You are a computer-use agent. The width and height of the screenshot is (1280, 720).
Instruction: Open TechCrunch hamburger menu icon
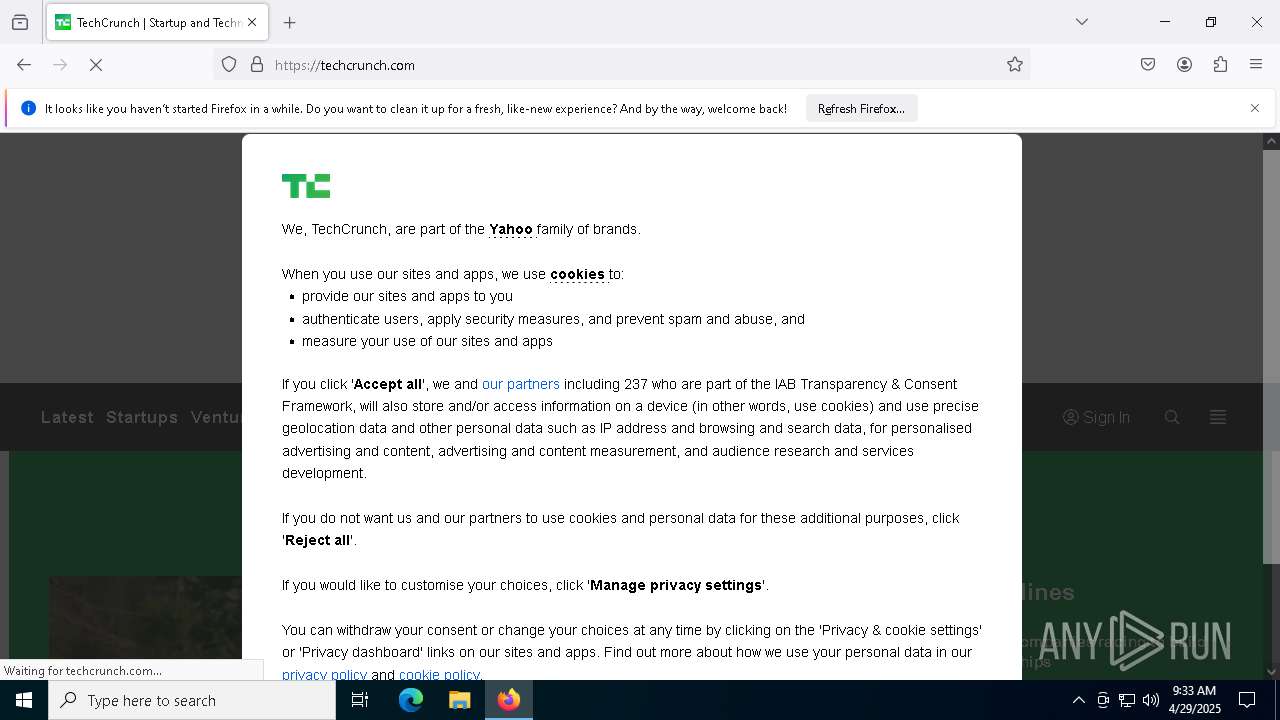coord(1218,417)
